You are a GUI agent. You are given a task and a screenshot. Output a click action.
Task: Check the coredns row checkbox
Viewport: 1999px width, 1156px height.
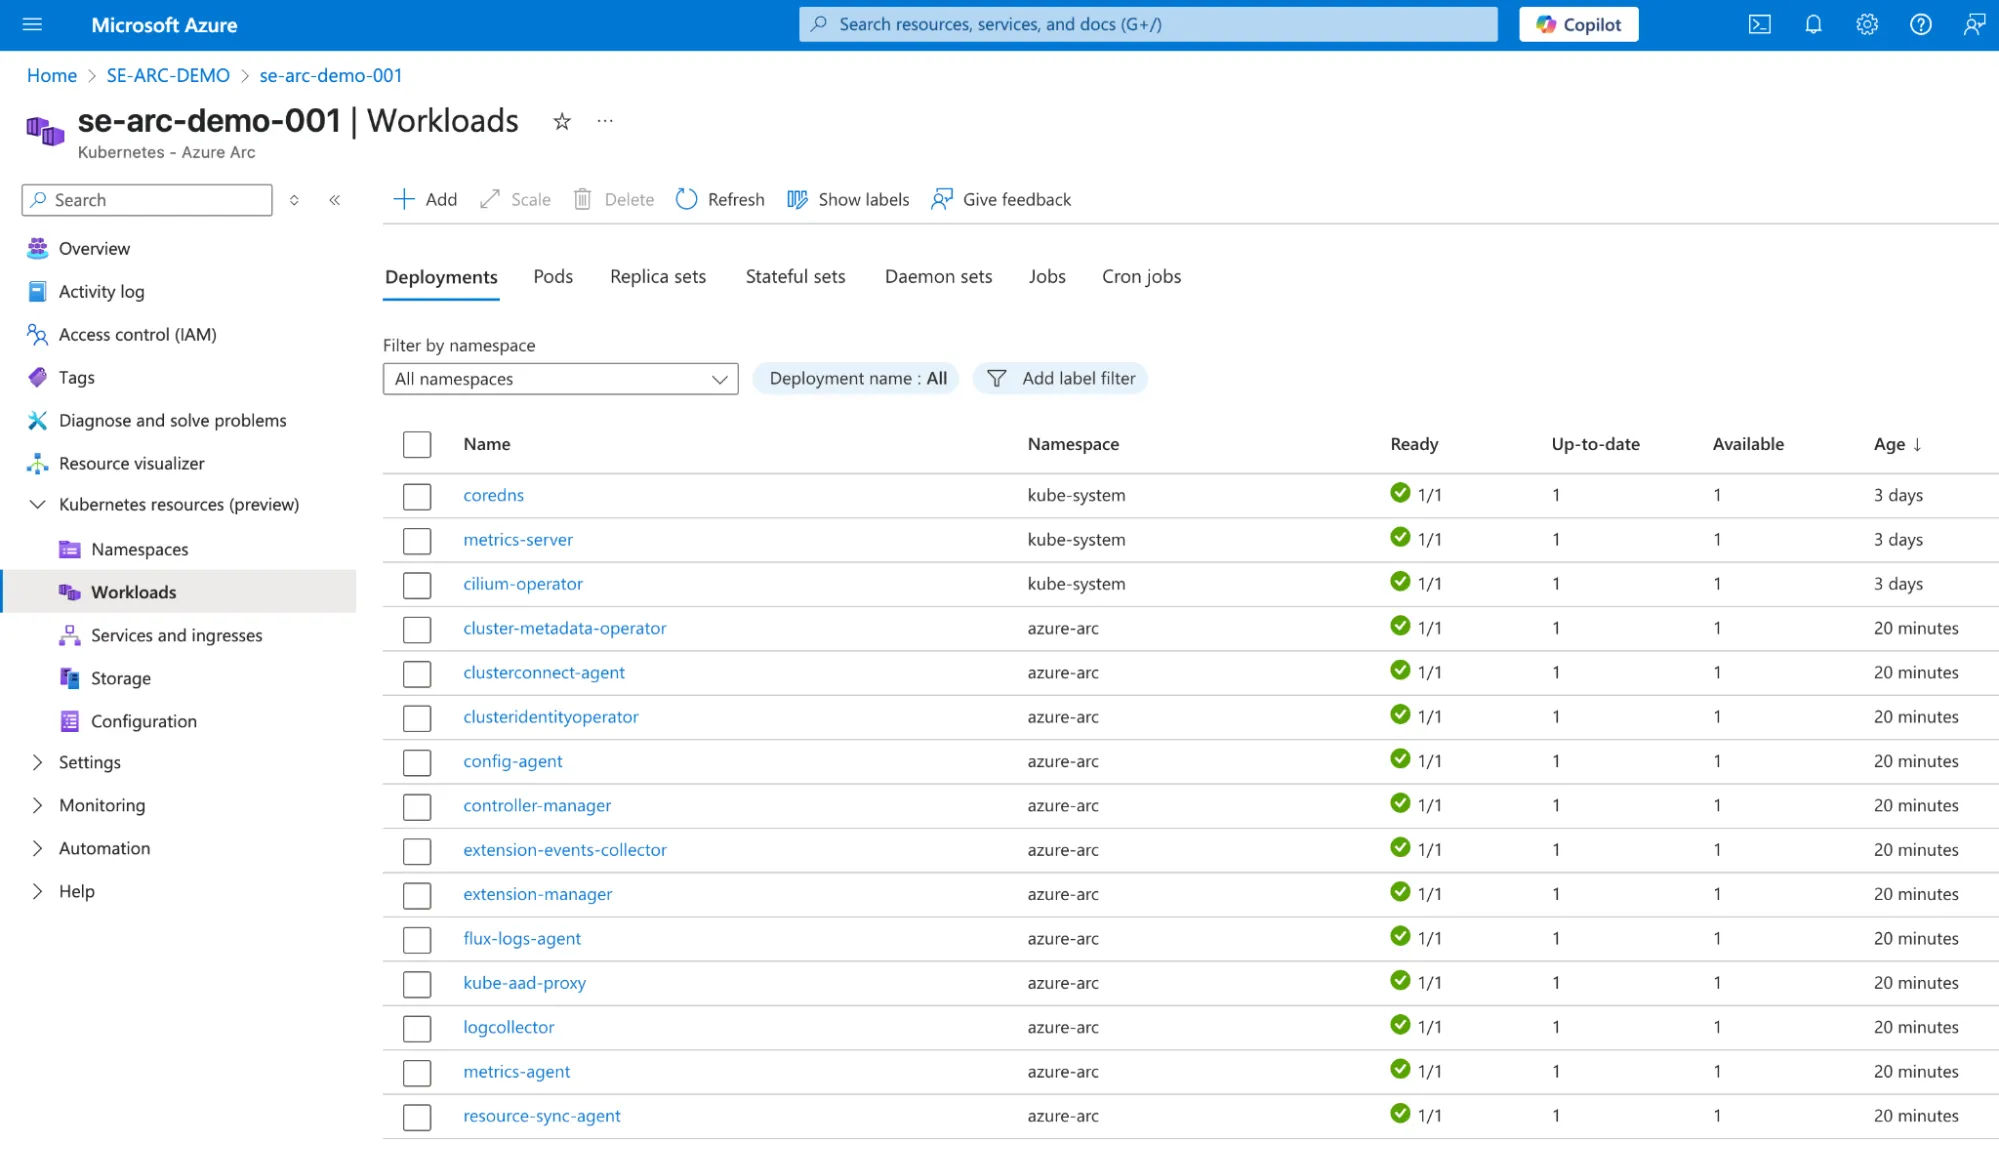[417, 496]
